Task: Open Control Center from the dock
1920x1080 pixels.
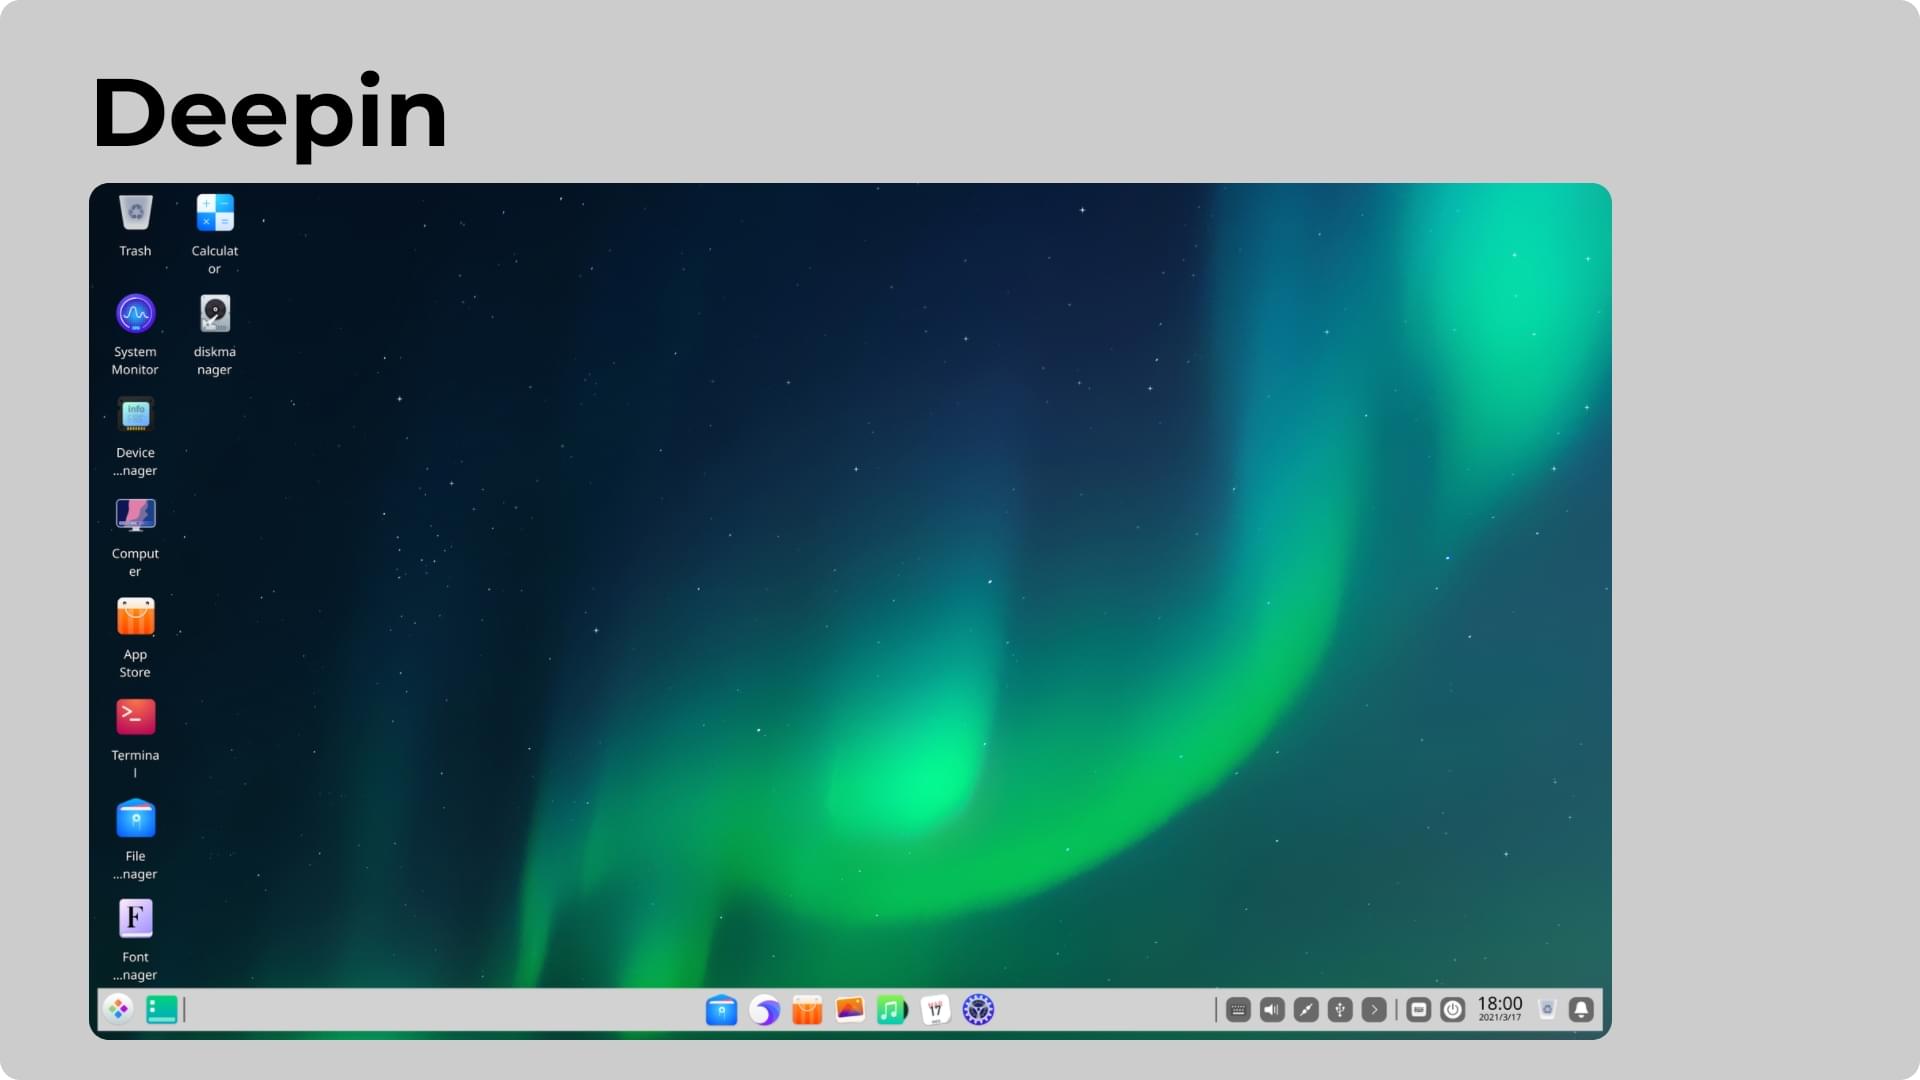Action: tap(978, 1010)
